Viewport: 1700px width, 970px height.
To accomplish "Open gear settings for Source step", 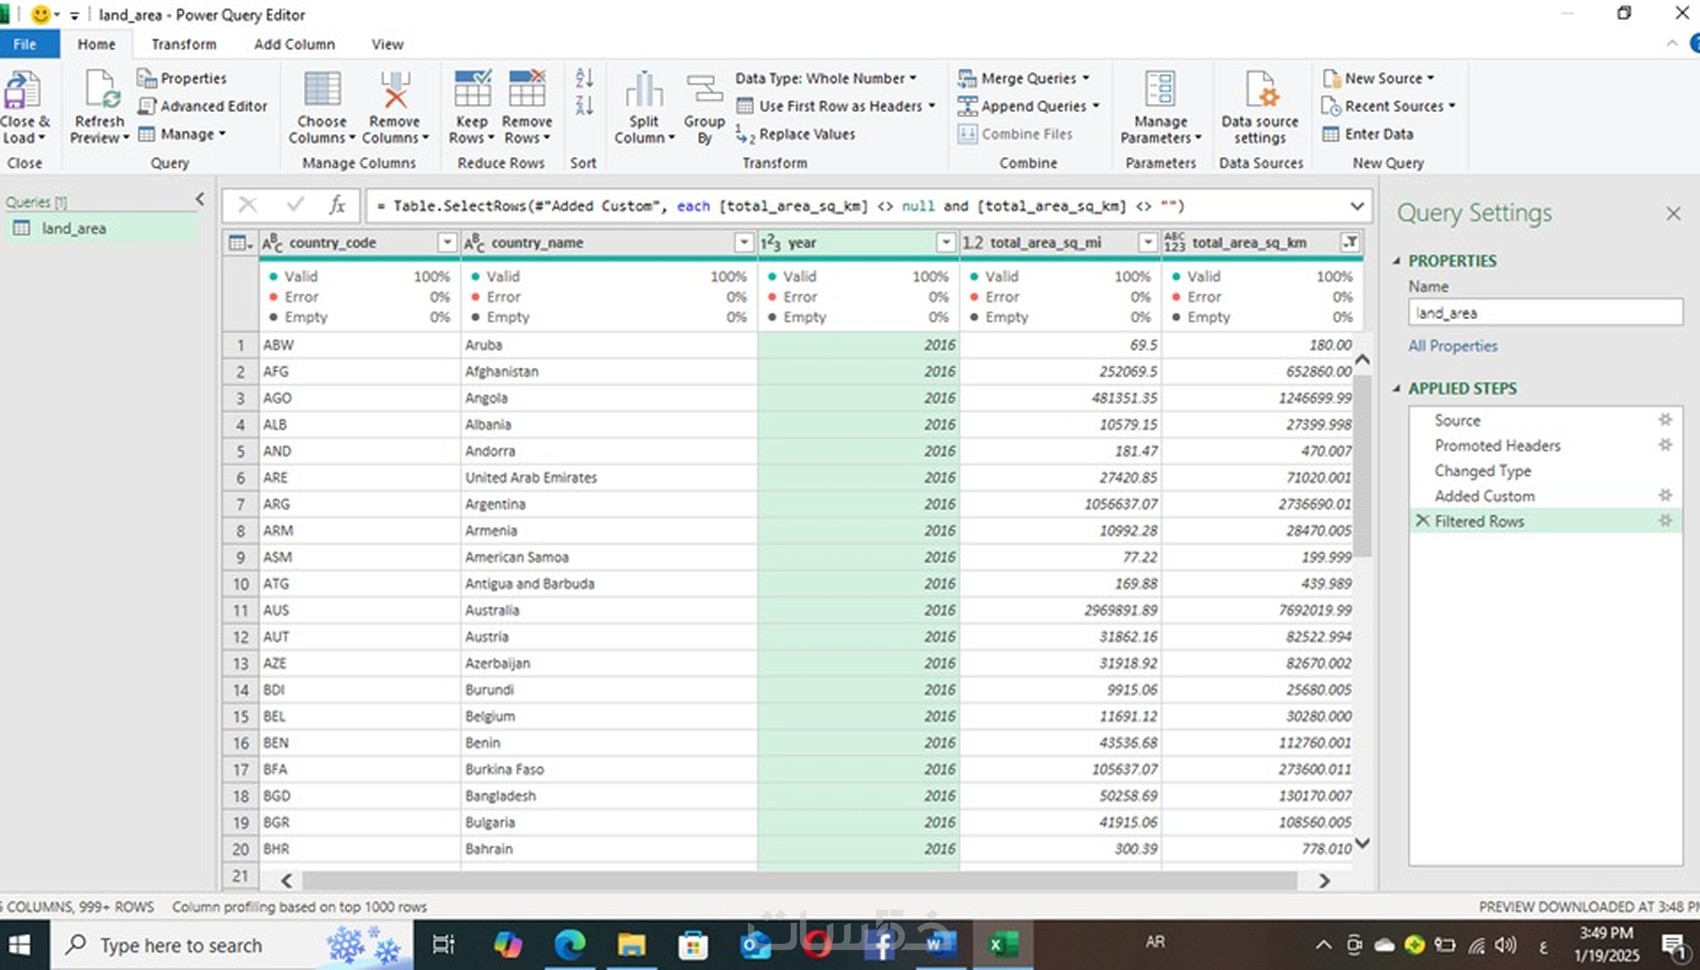I will (1665, 420).
